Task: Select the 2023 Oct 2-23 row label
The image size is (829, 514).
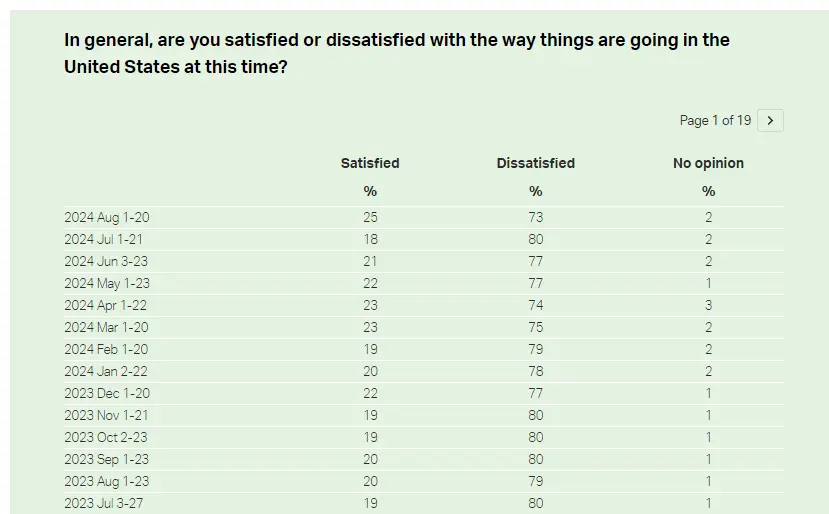Action: (x=106, y=437)
